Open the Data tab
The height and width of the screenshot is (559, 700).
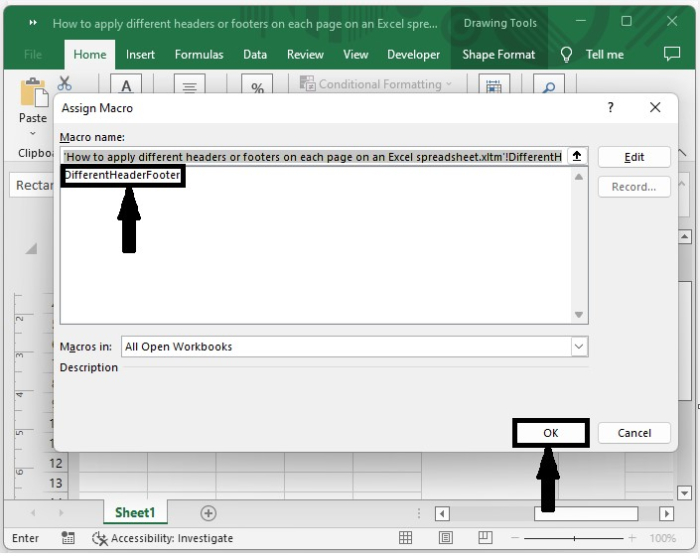click(255, 54)
